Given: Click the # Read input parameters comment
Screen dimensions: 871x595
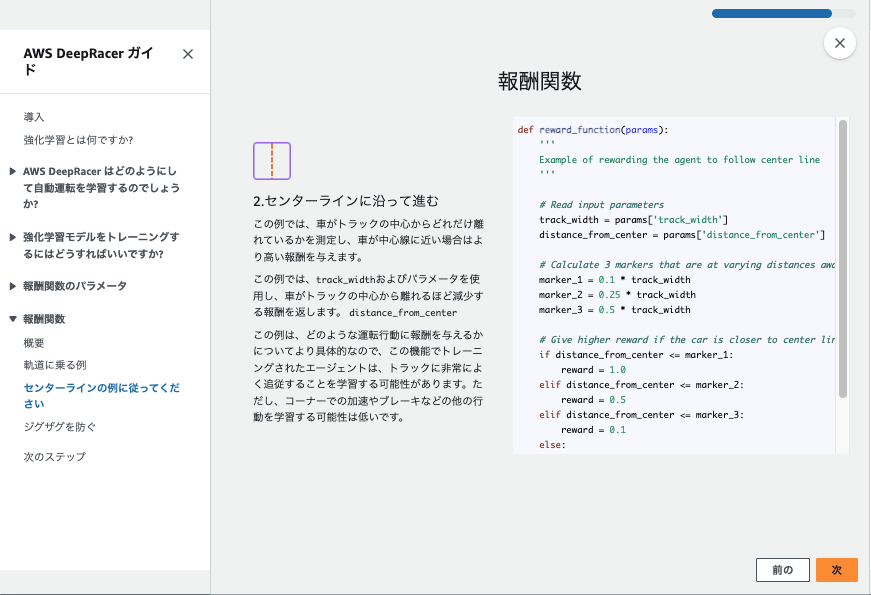Looking at the screenshot, I should (x=601, y=205).
